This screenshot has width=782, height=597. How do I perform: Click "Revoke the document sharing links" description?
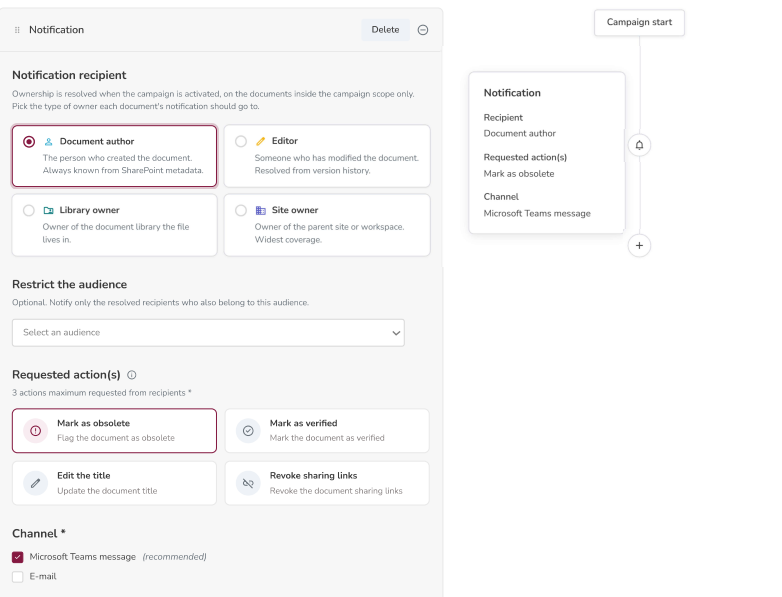click(x=336, y=491)
